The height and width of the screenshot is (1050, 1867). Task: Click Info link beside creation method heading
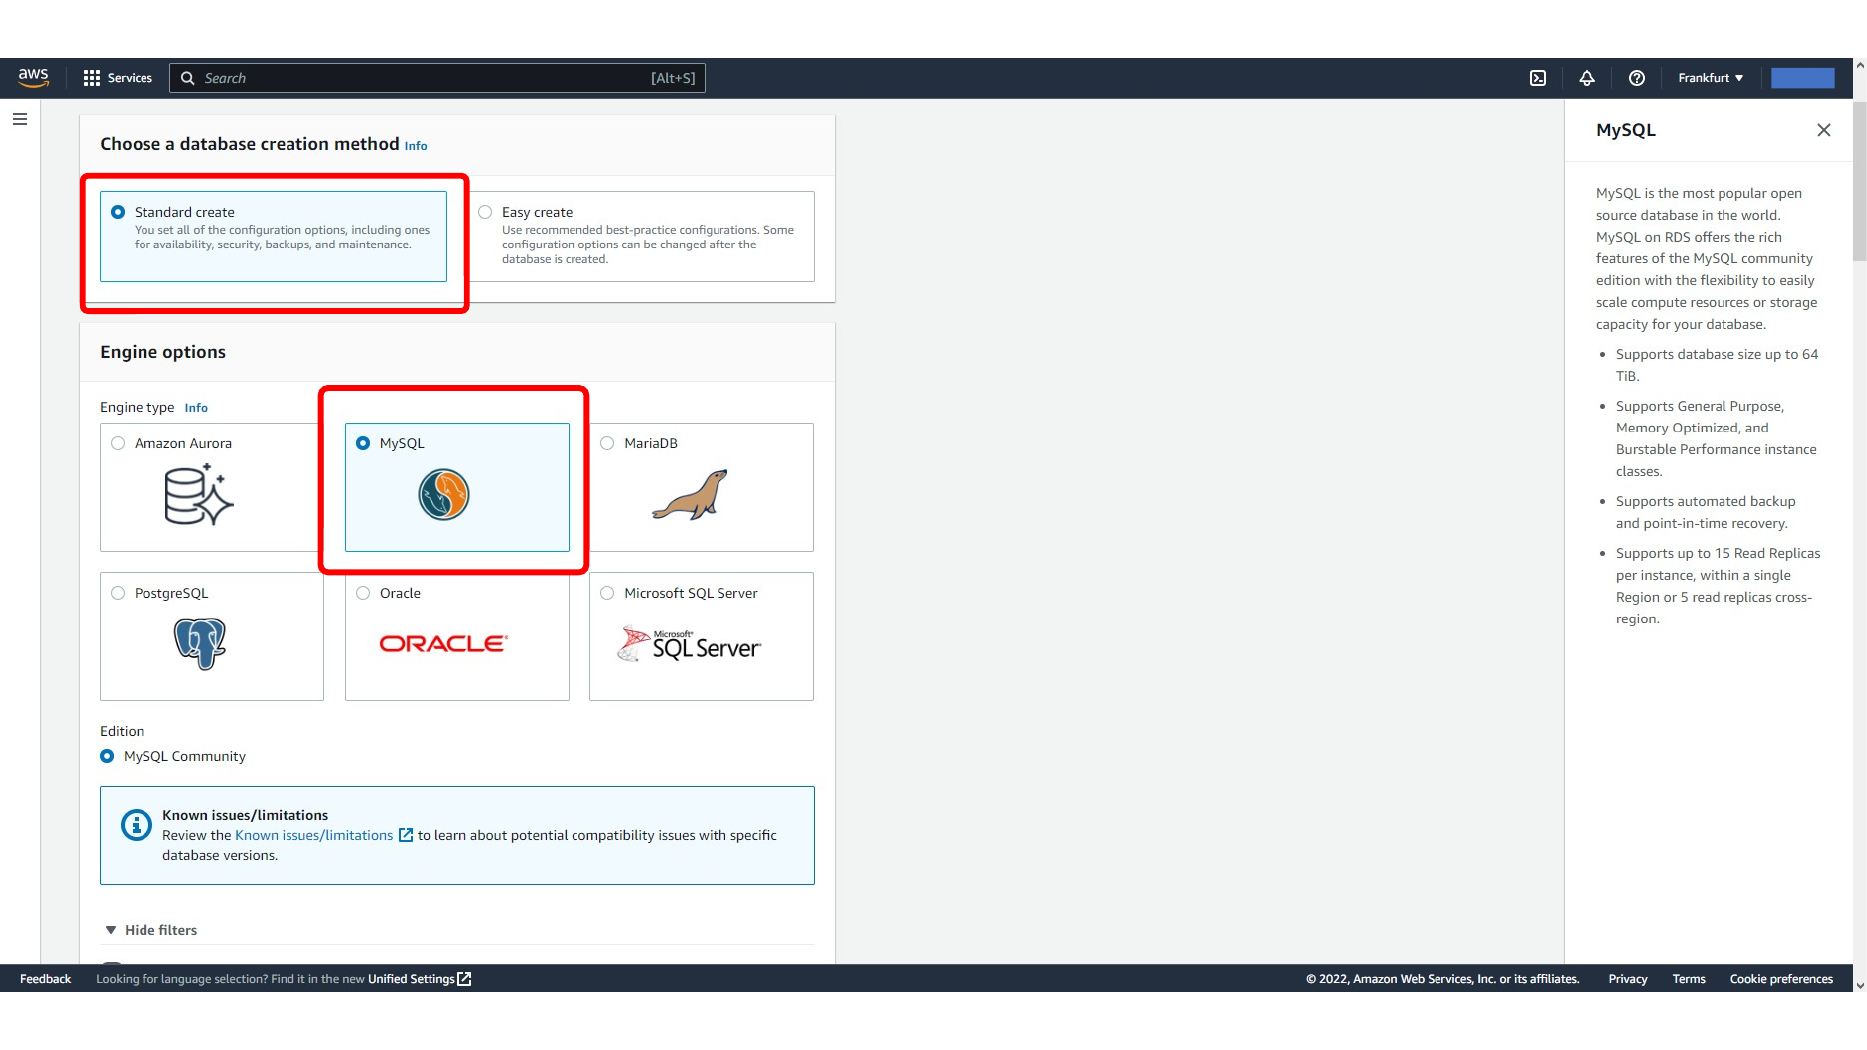point(416,146)
